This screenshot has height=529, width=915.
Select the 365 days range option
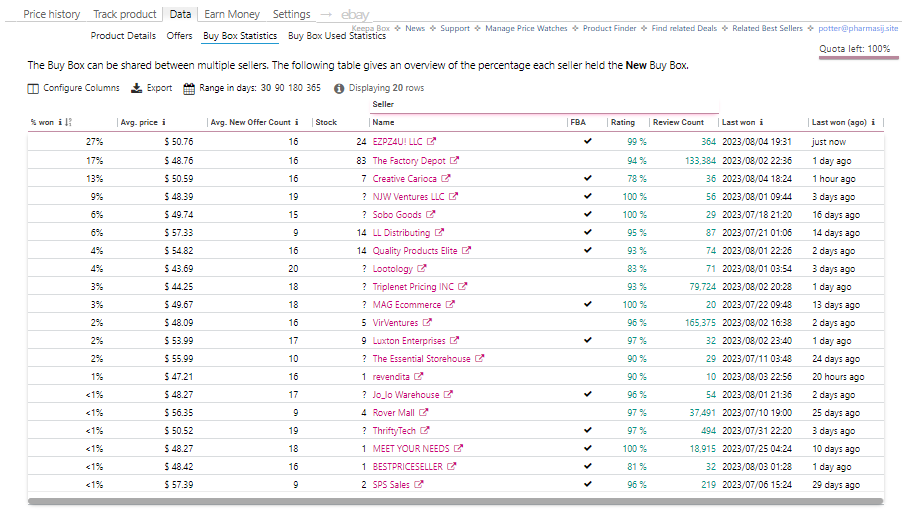(x=313, y=88)
